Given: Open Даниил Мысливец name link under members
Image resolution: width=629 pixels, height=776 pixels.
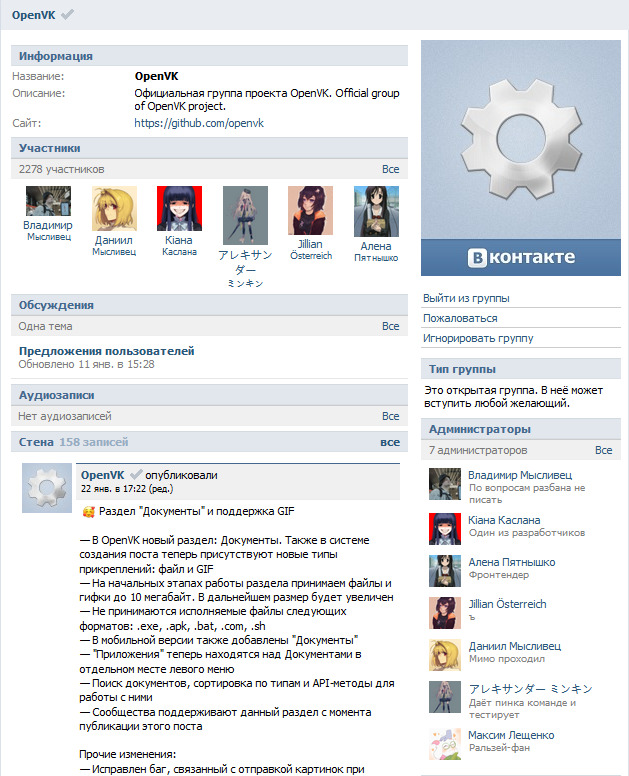Looking at the screenshot, I should pyautogui.click(x=114, y=245).
